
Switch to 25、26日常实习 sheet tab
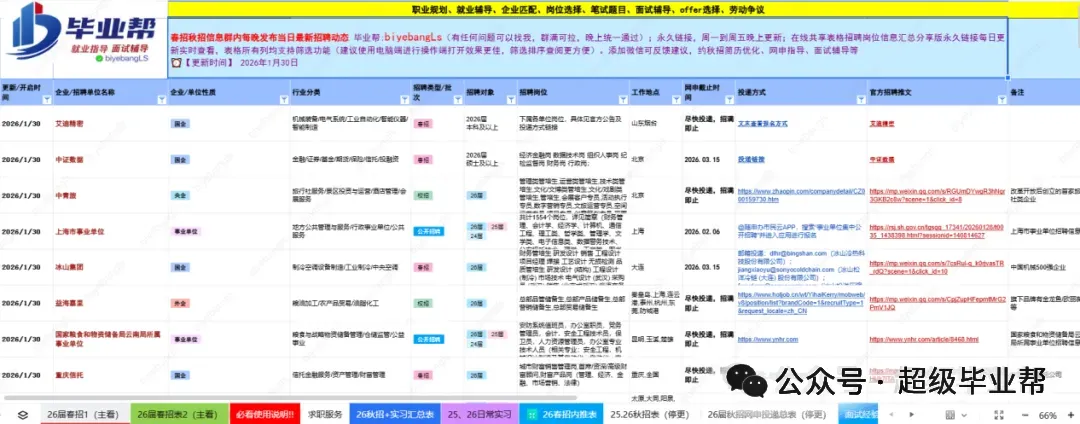pos(481,415)
